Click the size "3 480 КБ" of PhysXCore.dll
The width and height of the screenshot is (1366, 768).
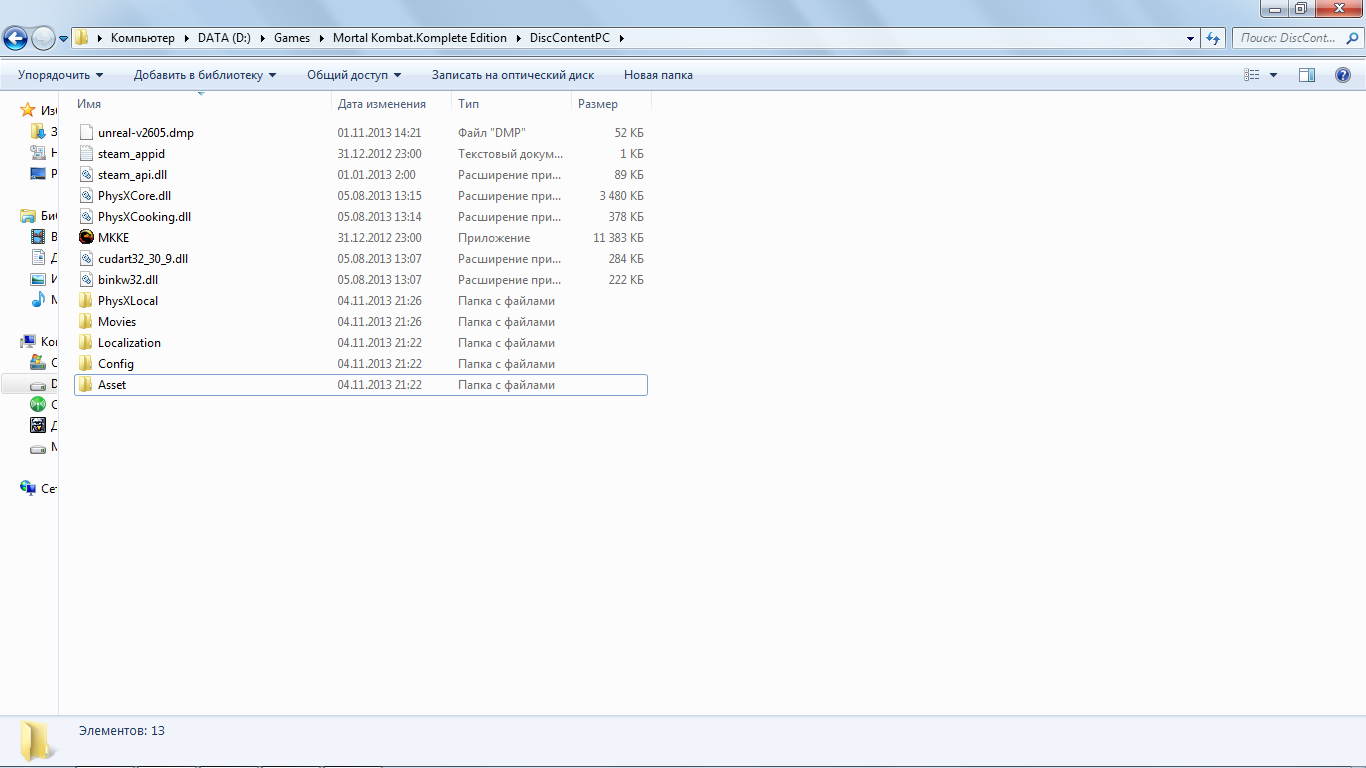[621, 196]
